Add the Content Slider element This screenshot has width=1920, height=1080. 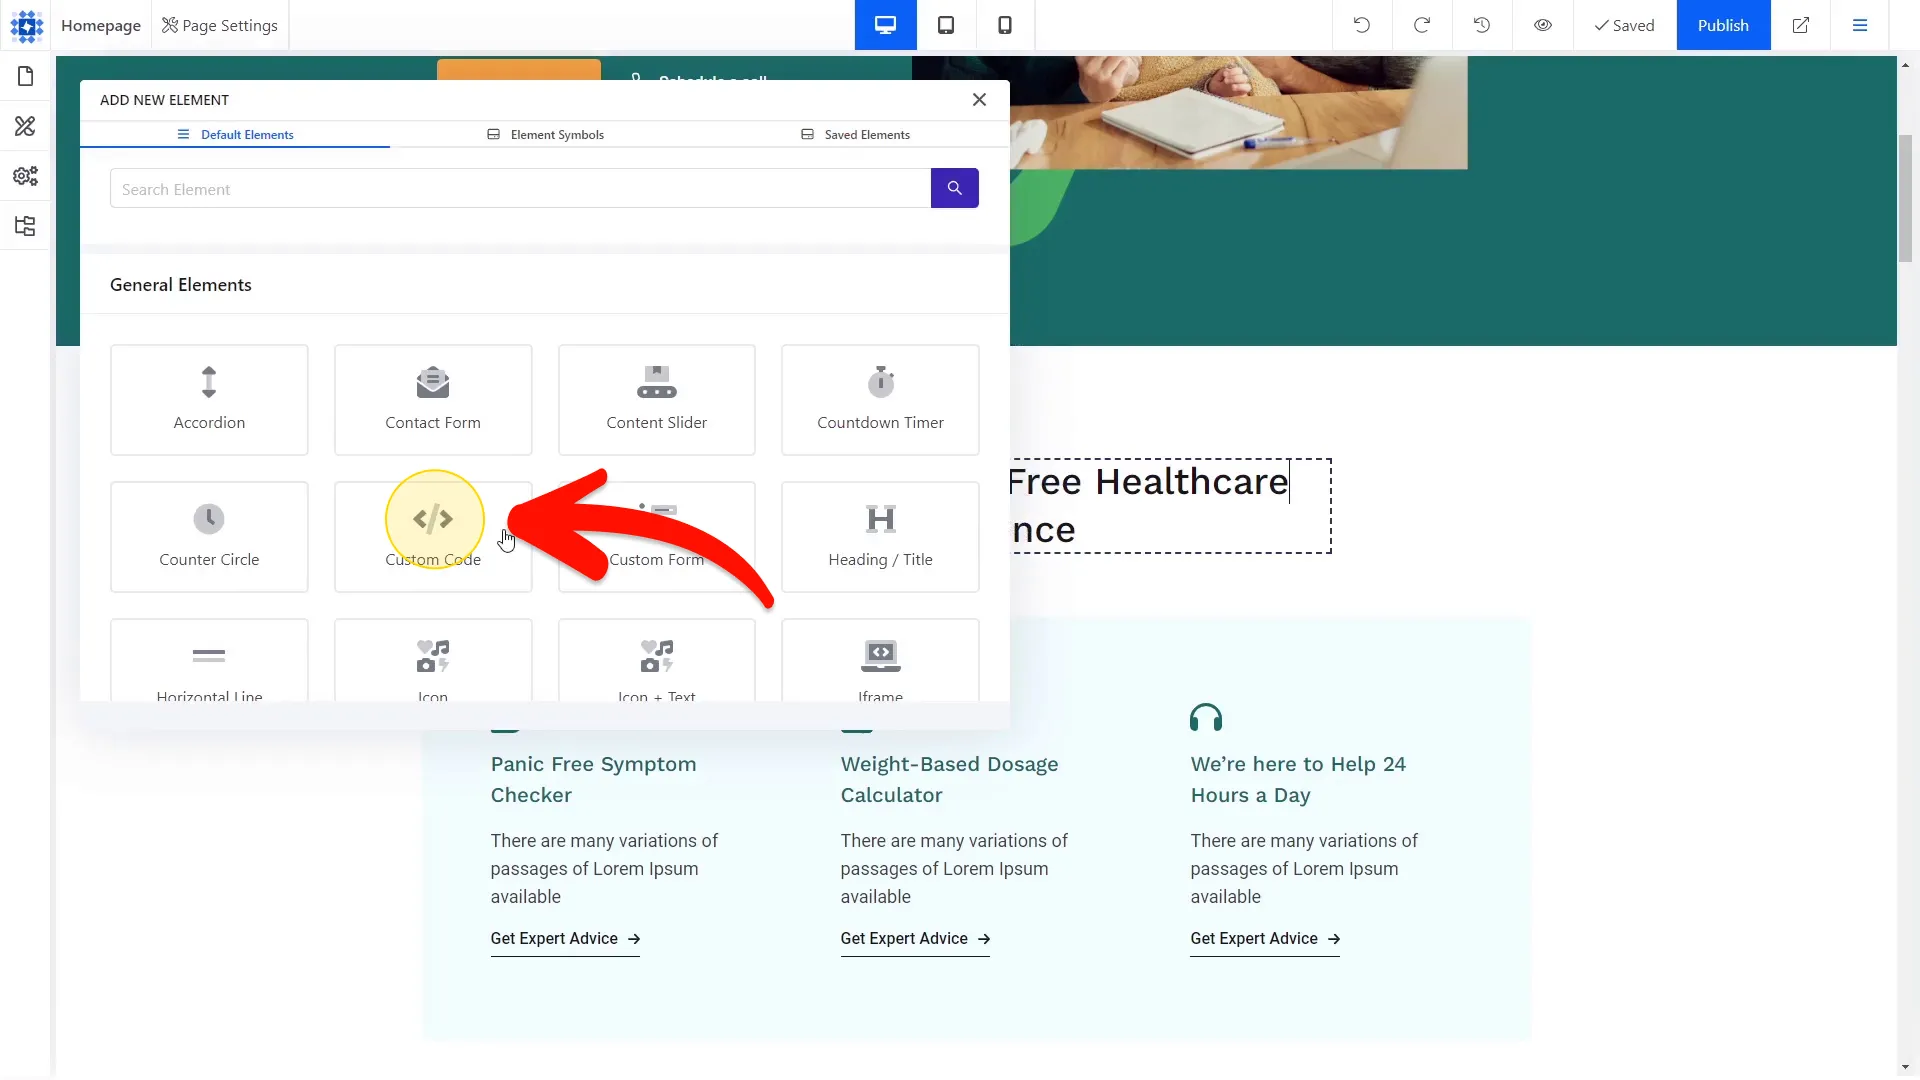(657, 400)
